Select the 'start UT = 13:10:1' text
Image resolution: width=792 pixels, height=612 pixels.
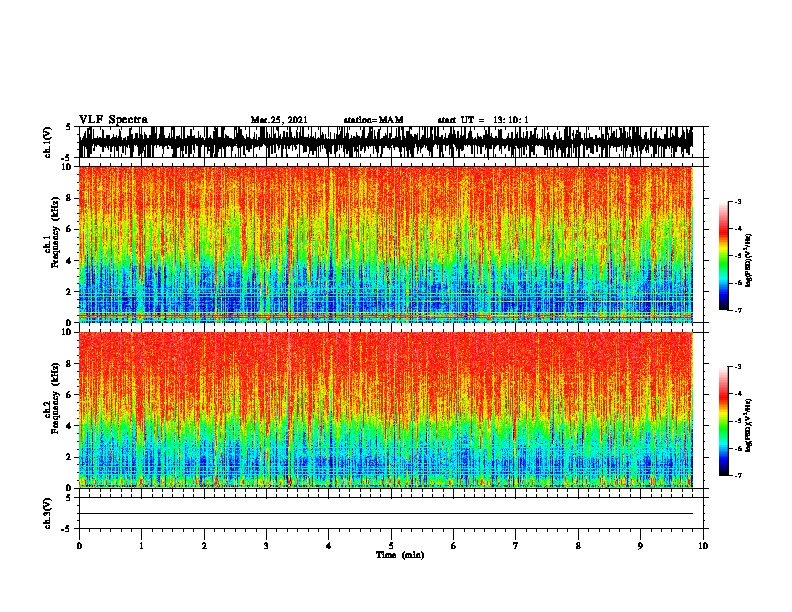click(483, 120)
